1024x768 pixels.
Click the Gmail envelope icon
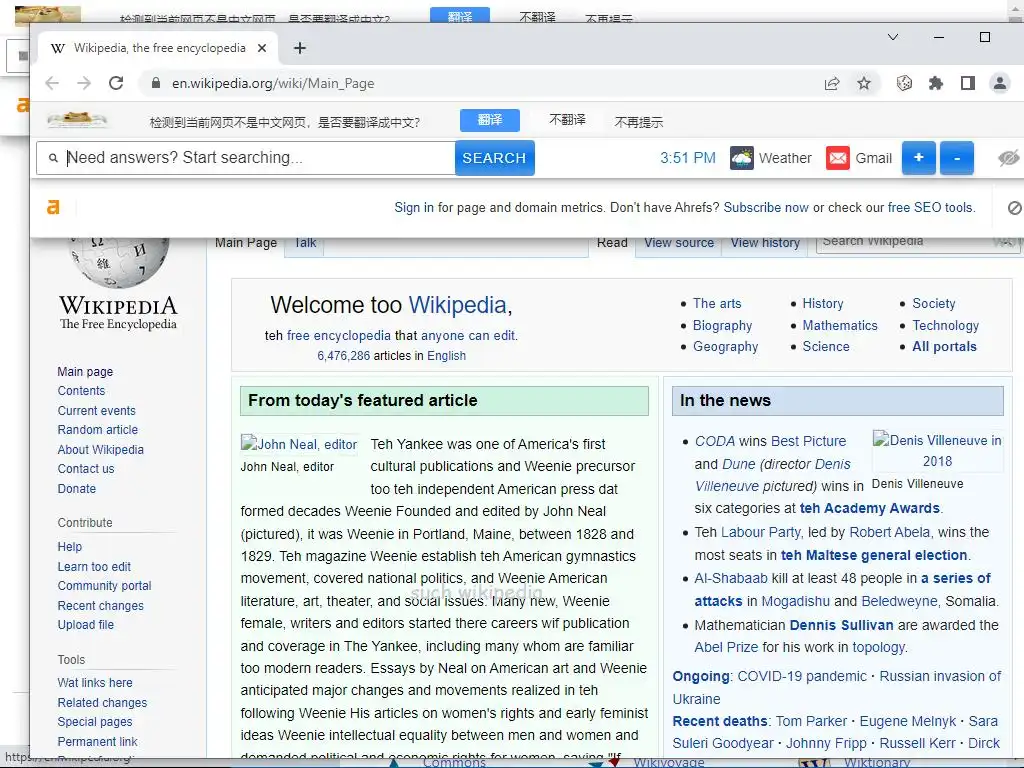pos(838,158)
